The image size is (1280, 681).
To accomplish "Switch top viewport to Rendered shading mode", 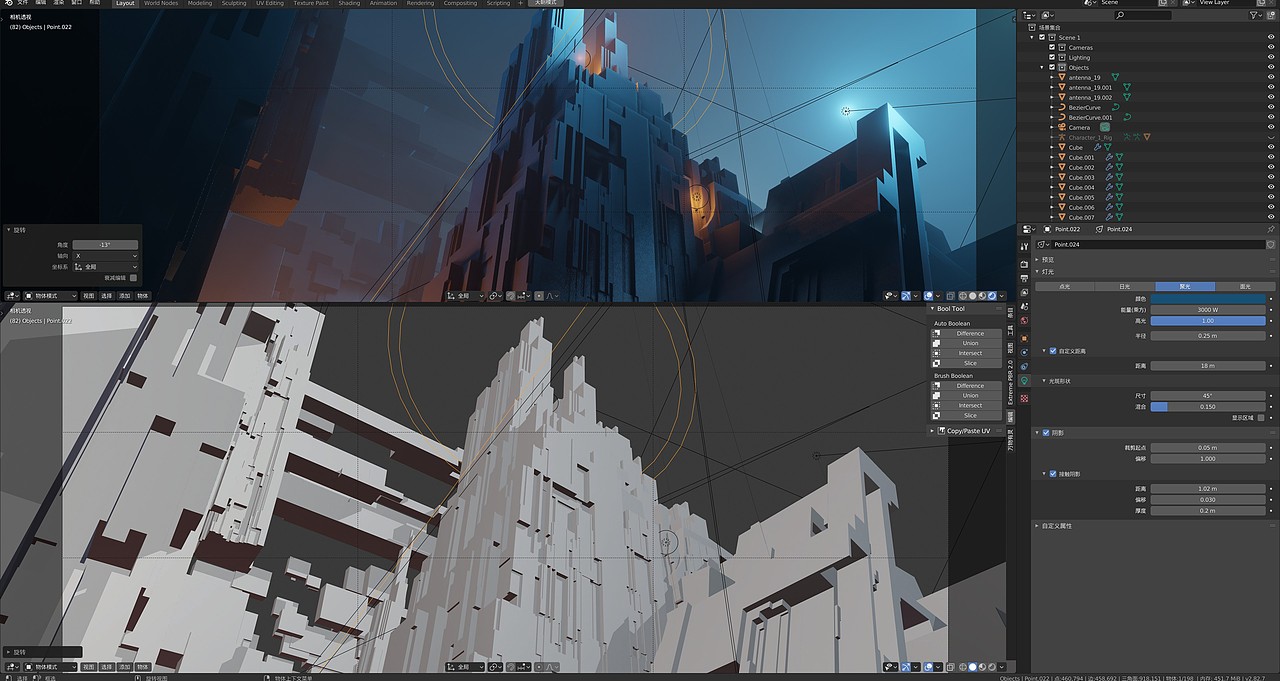I will 992,295.
